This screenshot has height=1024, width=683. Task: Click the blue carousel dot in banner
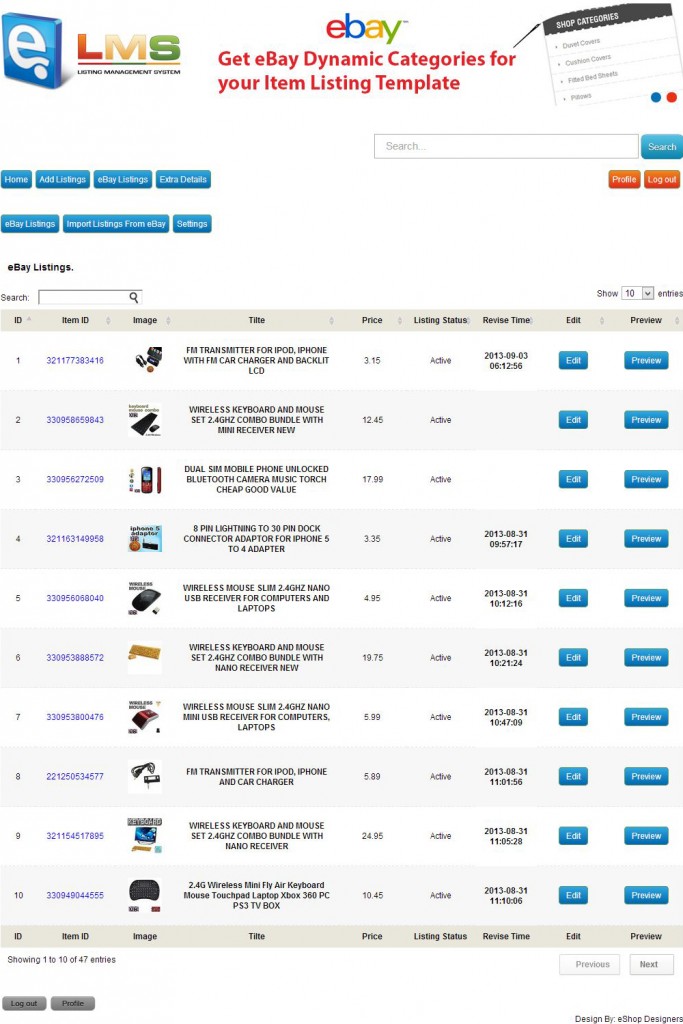(656, 97)
